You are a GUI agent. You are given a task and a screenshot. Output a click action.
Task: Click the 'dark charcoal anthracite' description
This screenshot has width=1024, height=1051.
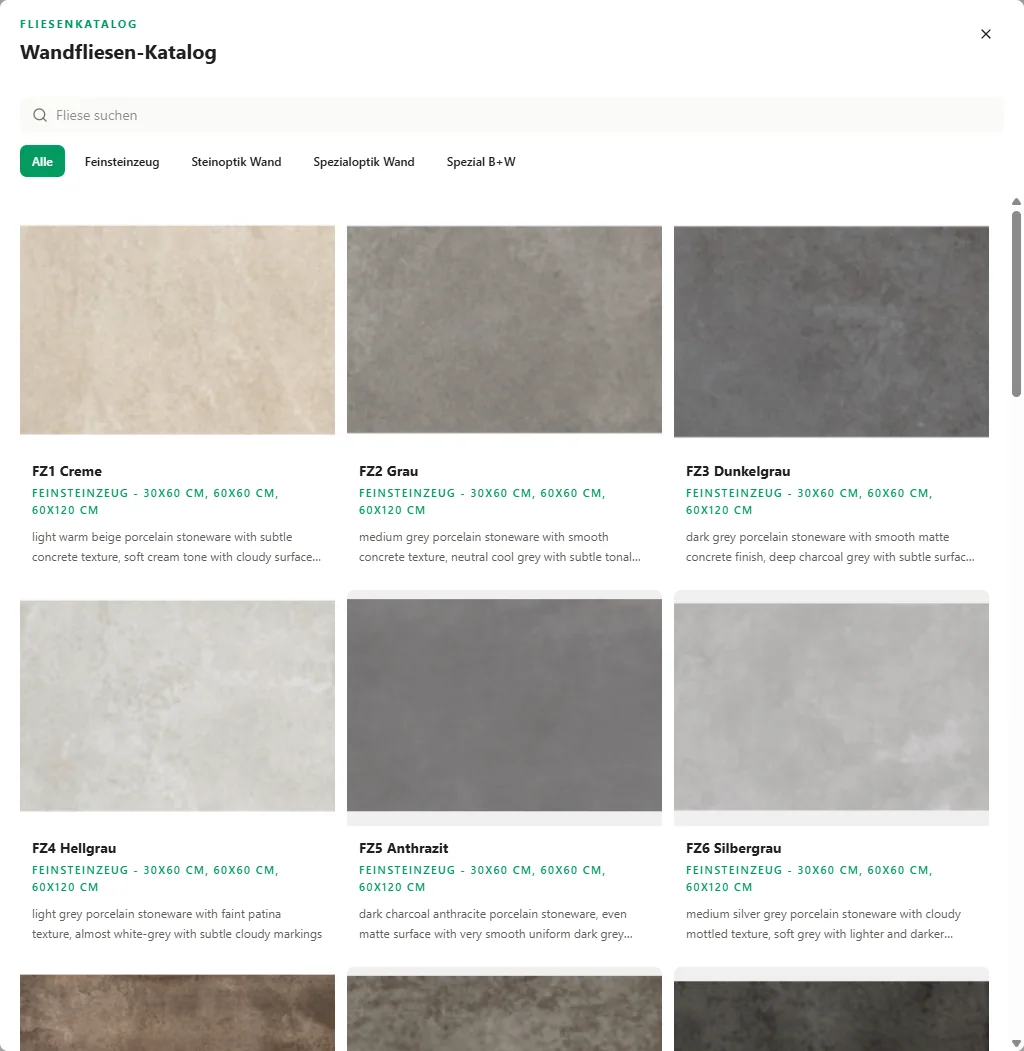click(496, 924)
